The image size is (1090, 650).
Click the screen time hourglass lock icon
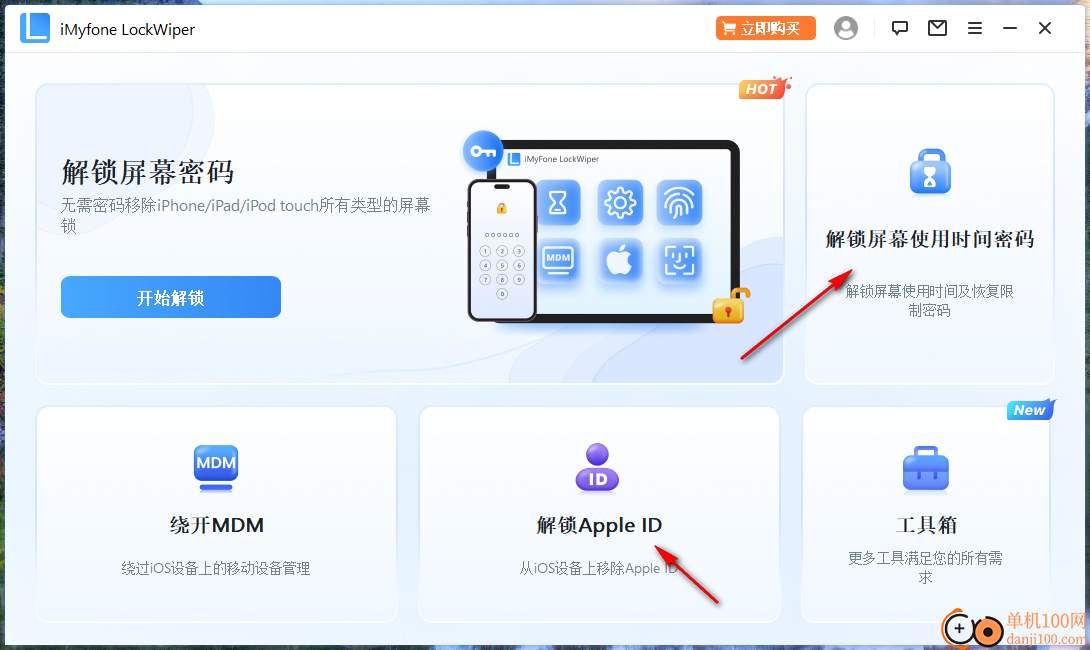click(x=929, y=172)
